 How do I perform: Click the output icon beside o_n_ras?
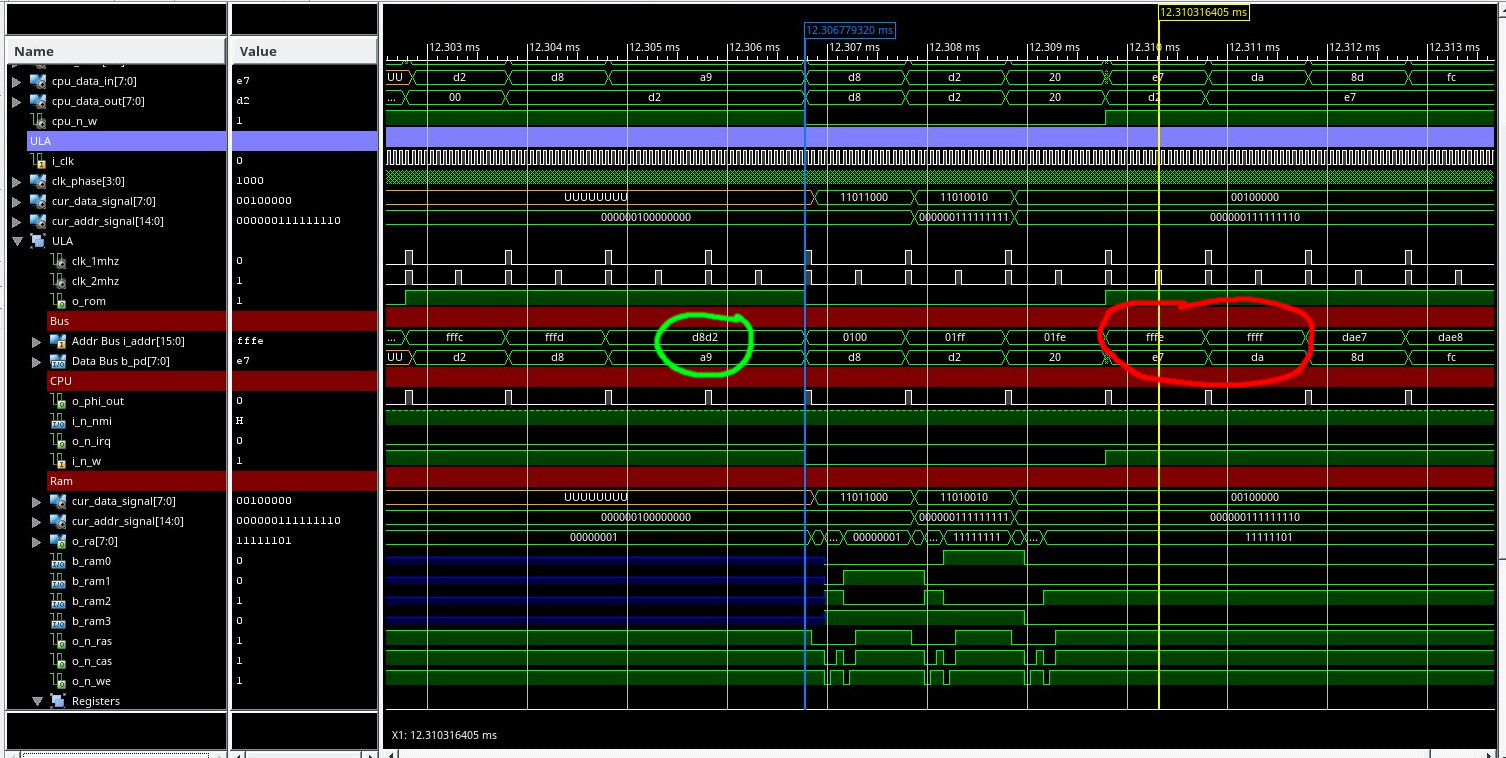pyautogui.click(x=58, y=641)
